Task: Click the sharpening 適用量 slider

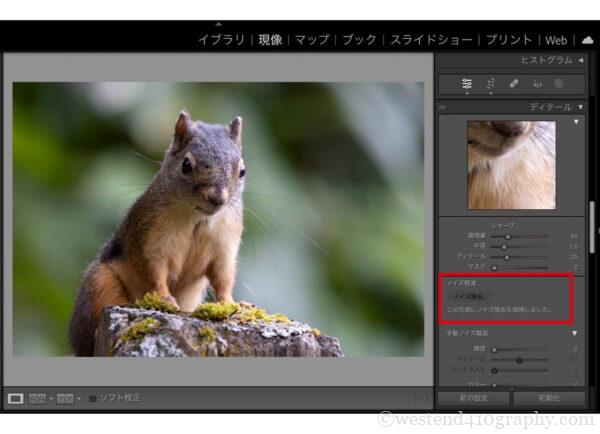Action: click(x=518, y=236)
